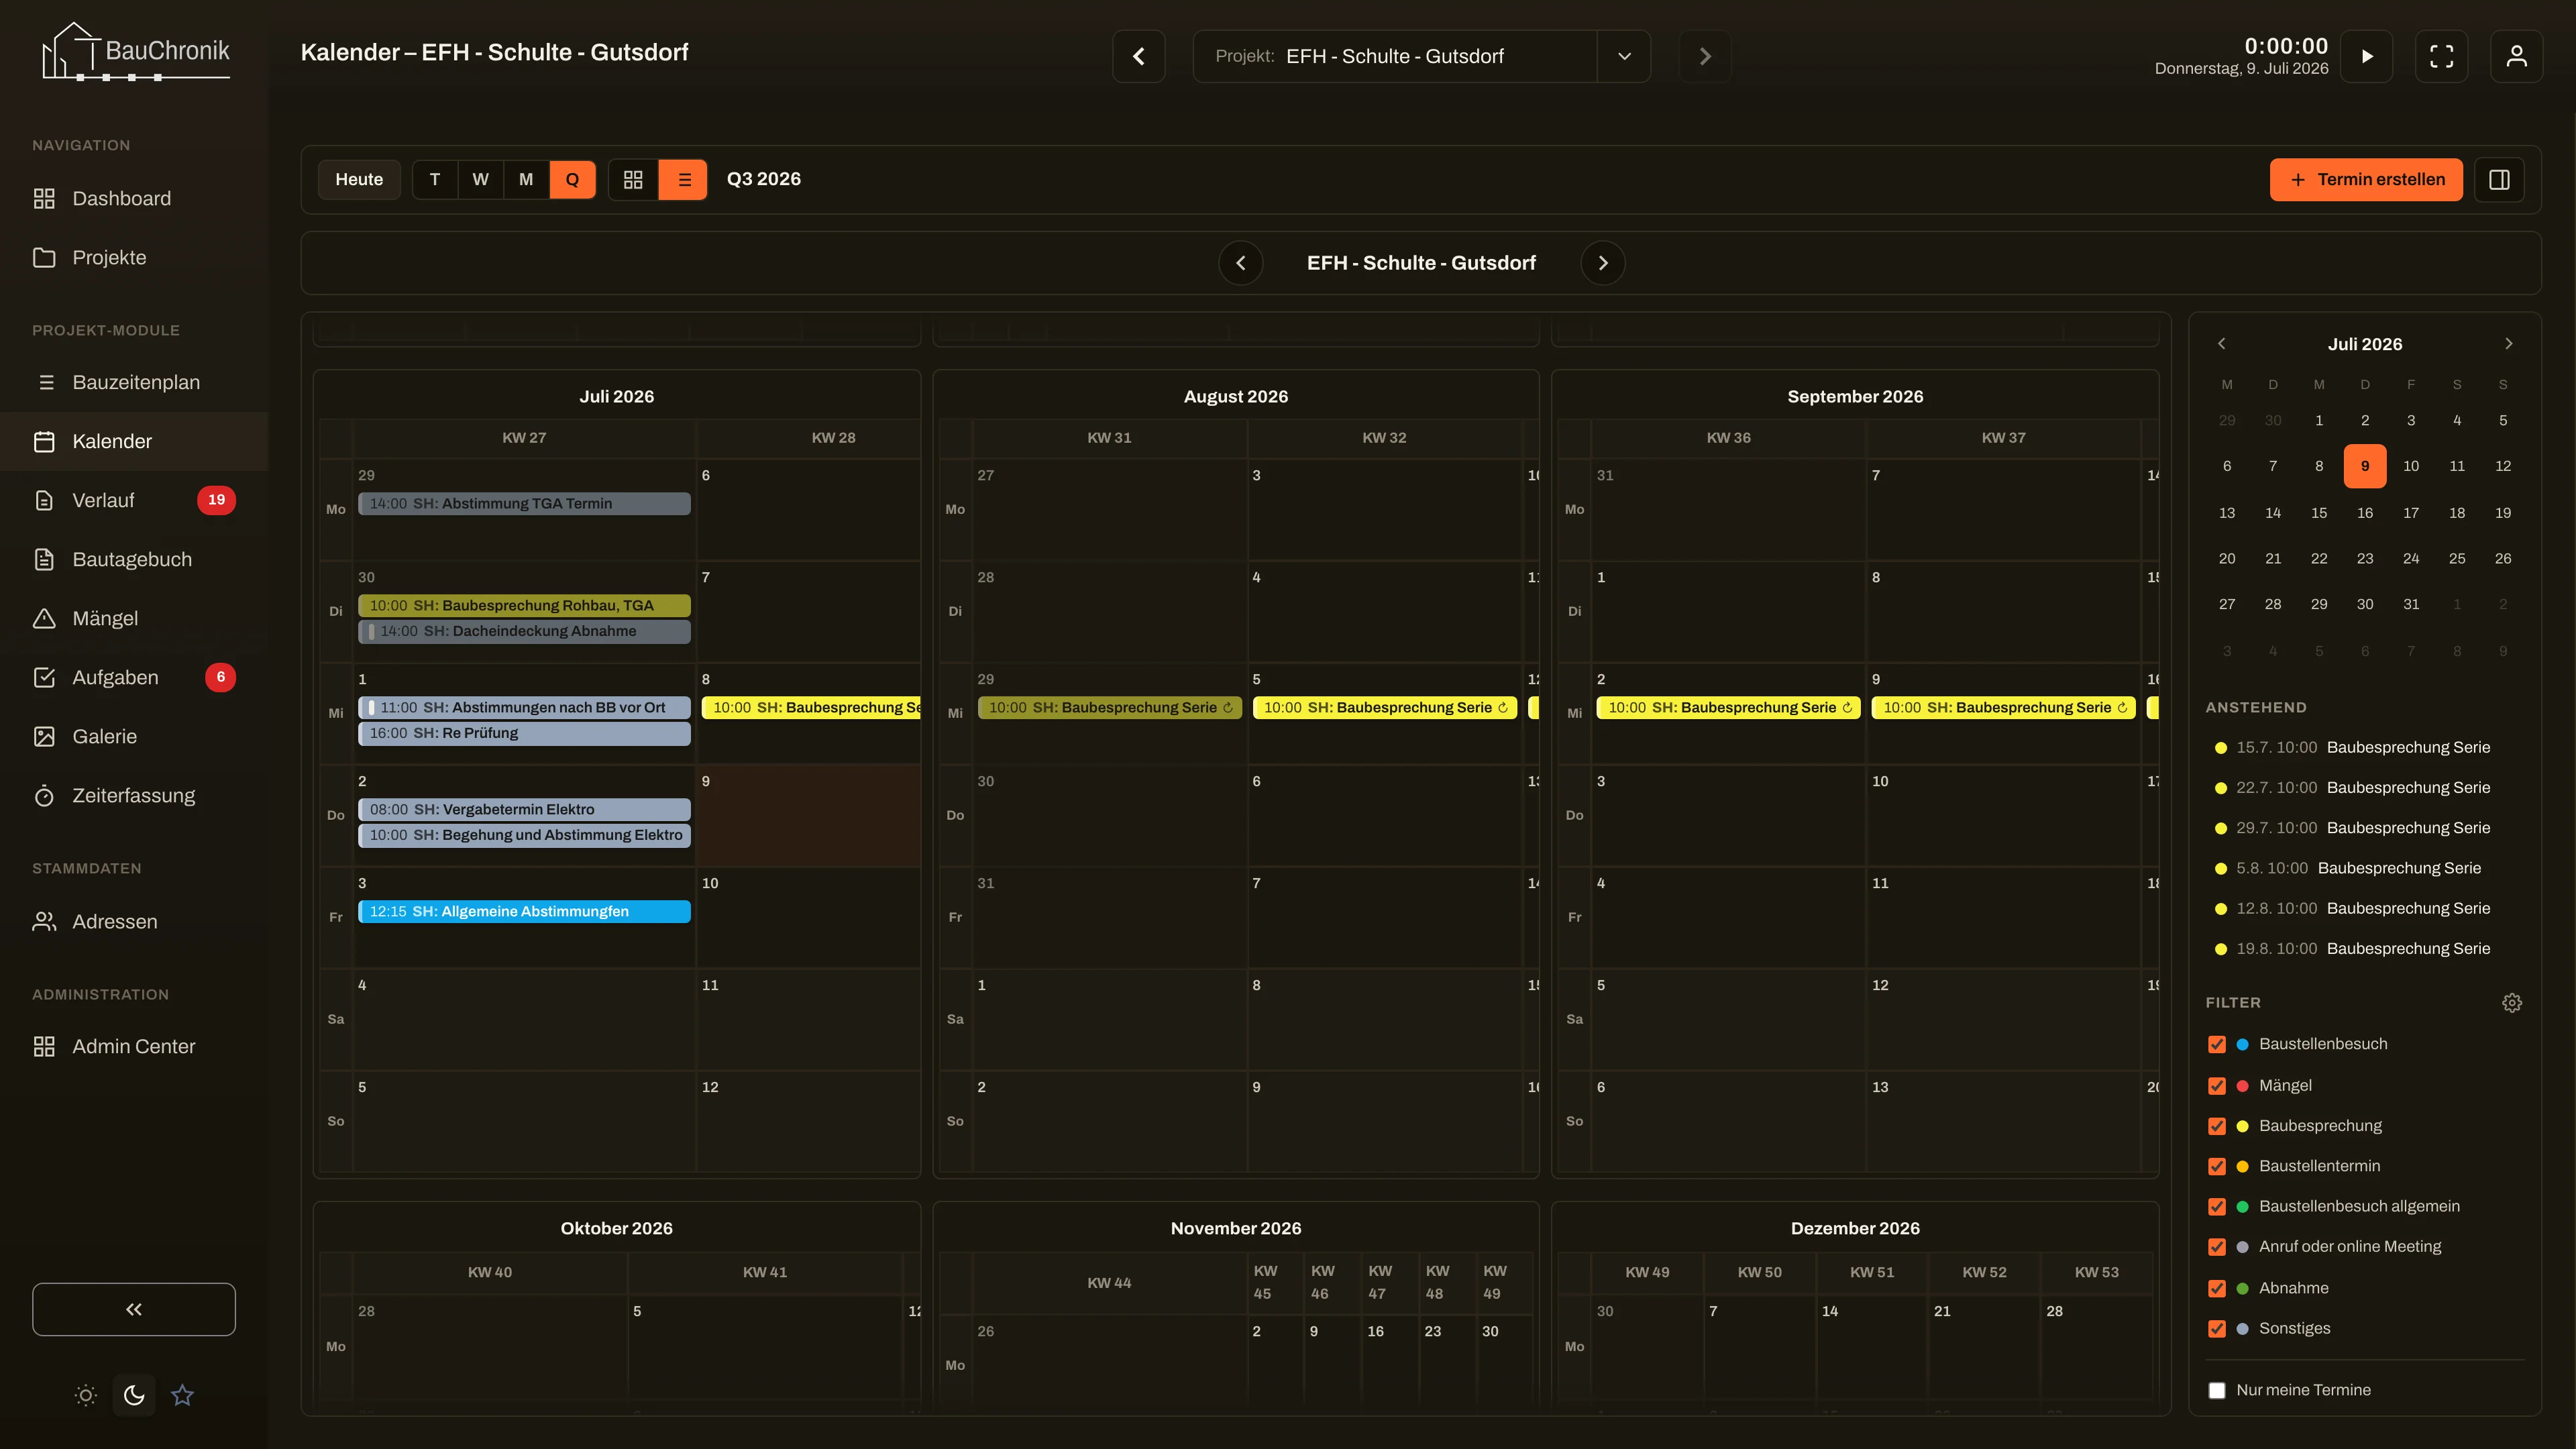Image resolution: width=2576 pixels, height=1449 pixels.
Task: Open Kalender module in sidebar
Action: coord(134,441)
